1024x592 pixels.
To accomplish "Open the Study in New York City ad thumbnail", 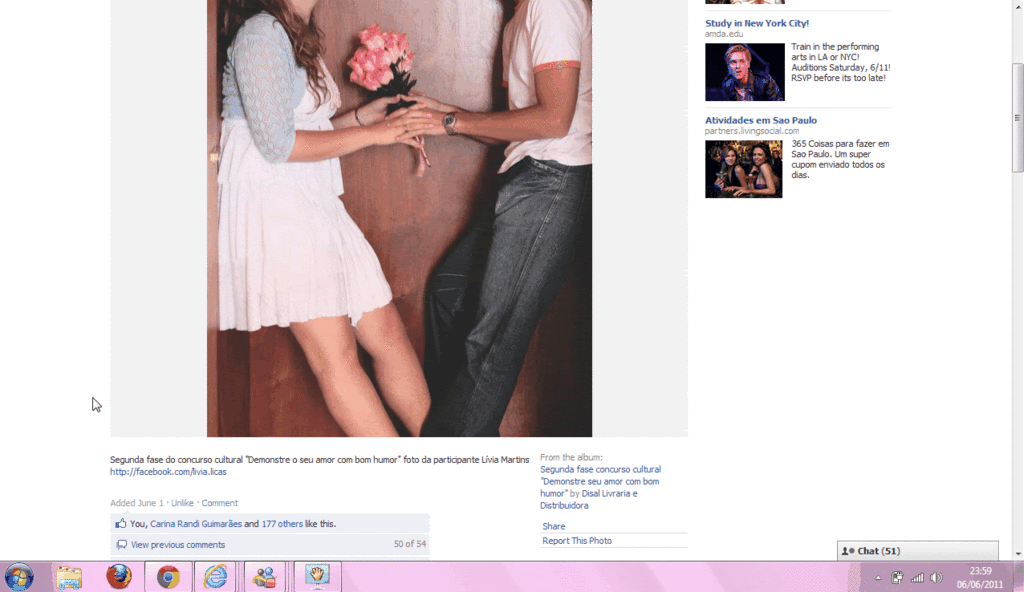I will [744, 72].
